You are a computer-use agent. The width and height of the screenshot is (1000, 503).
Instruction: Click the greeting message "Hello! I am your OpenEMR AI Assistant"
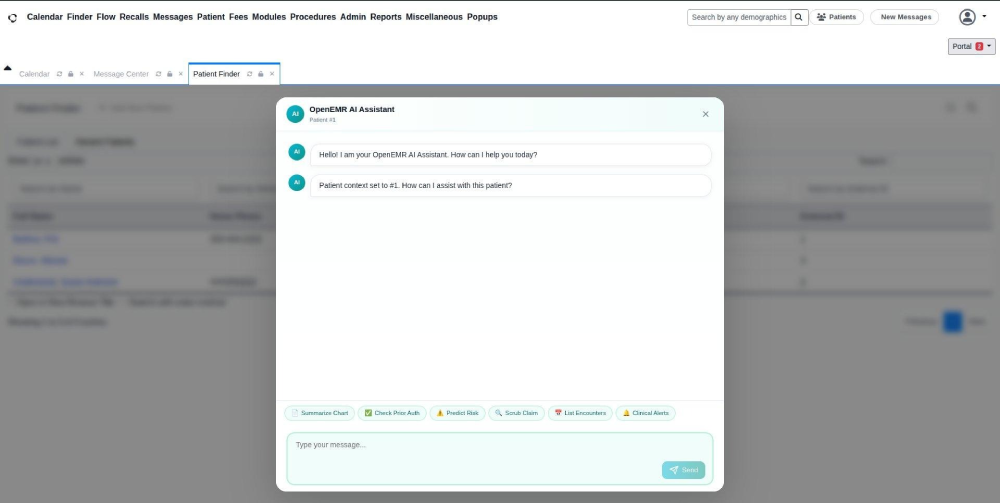pos(511,155)
